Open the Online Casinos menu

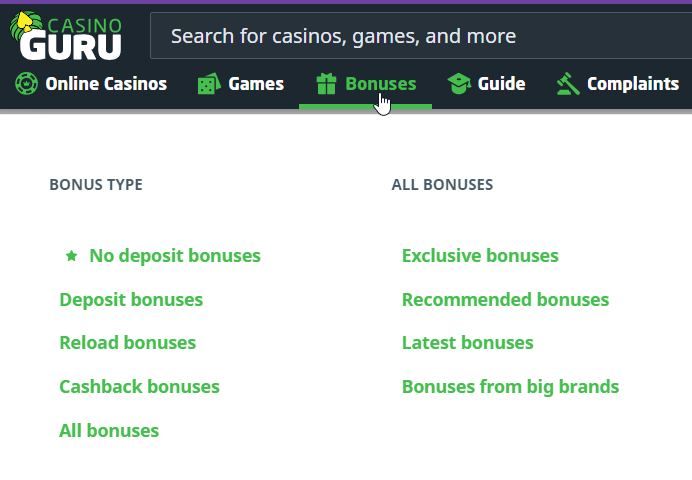tap(105, 84)
